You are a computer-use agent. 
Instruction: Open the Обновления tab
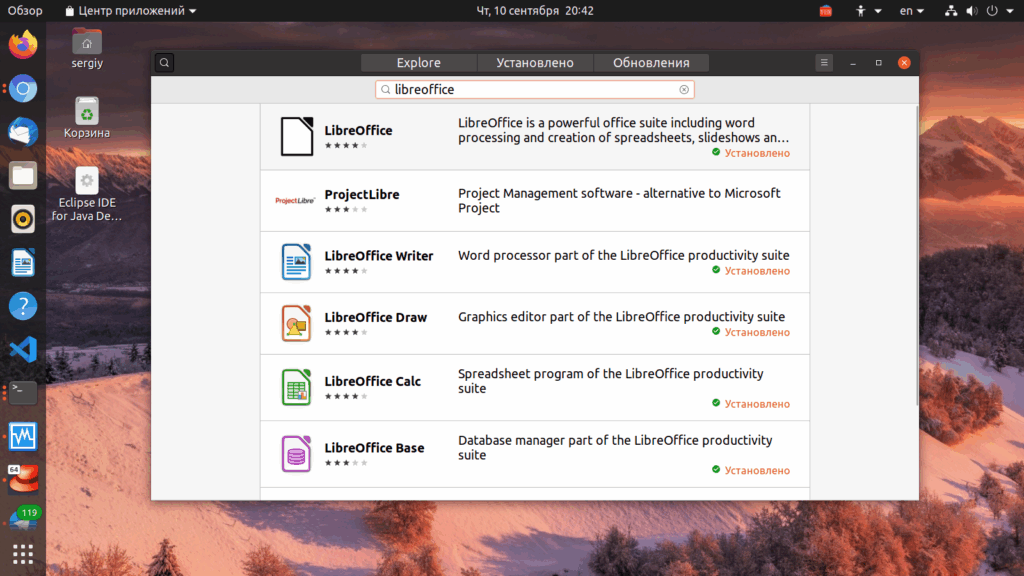[x=651, y=63]
